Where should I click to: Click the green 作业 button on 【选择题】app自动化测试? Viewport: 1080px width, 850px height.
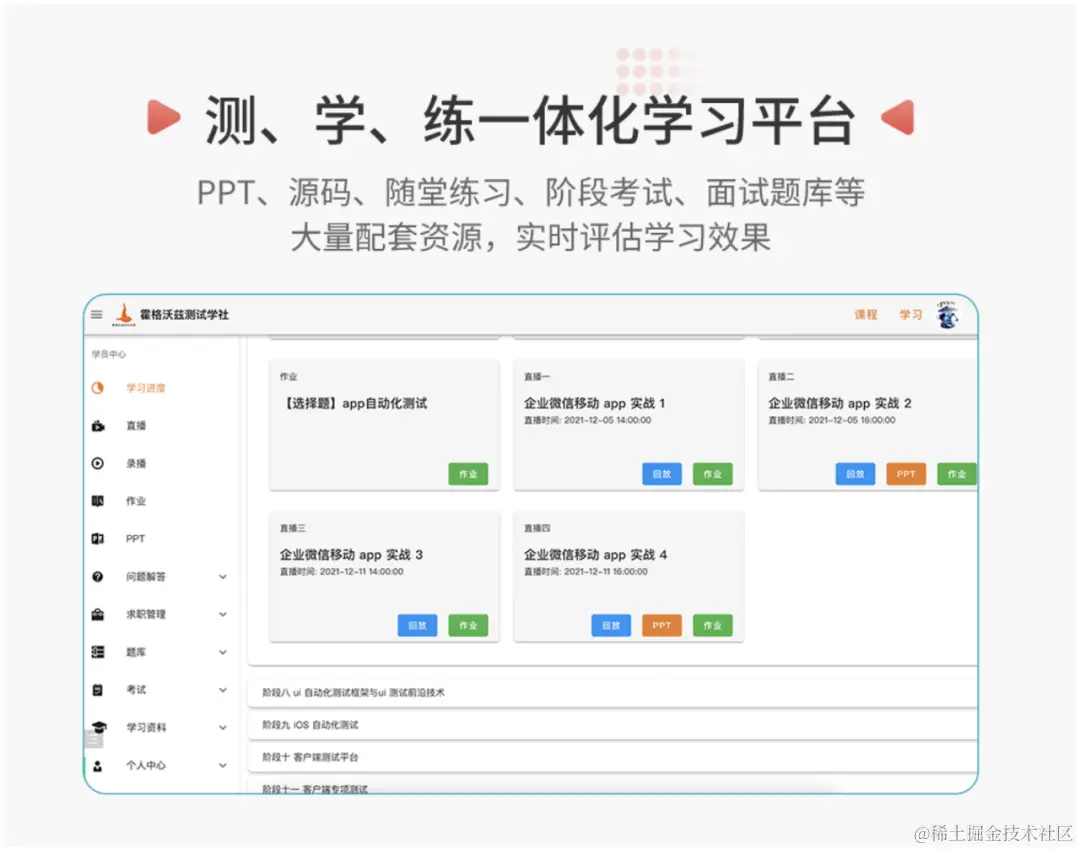(x=468, y=474)
